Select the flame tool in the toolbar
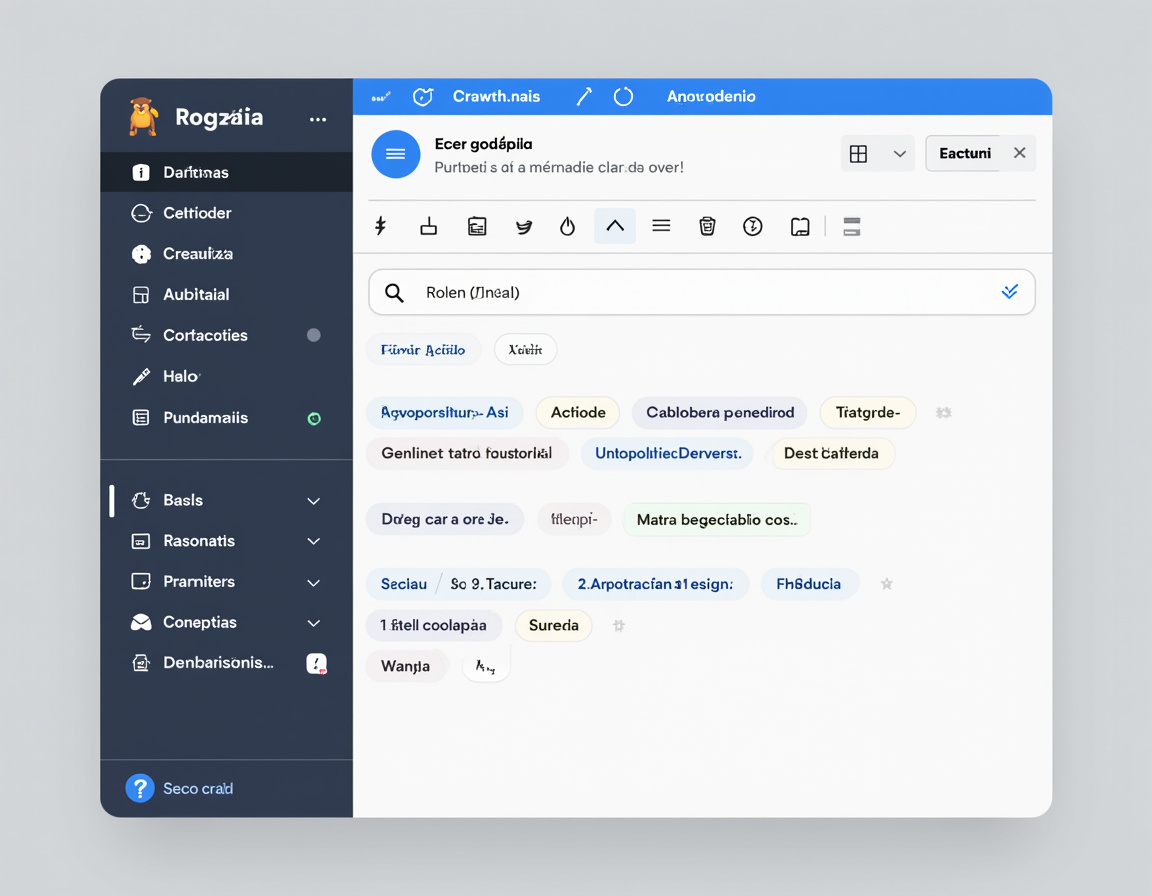Screen dimensions: 1152x896 [567, 226]
